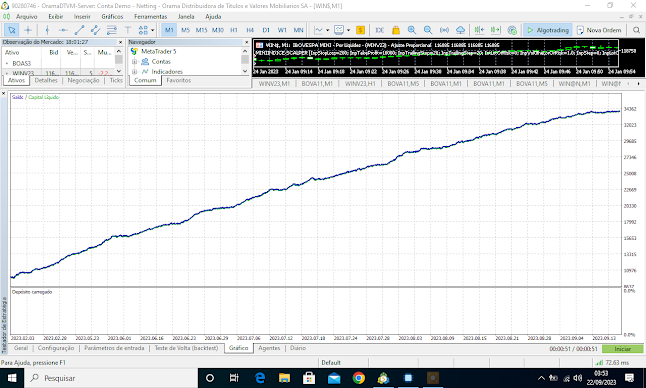Close the Observação do Mercado panel
This screenshot has height=388, width=646.
(120, 42)
